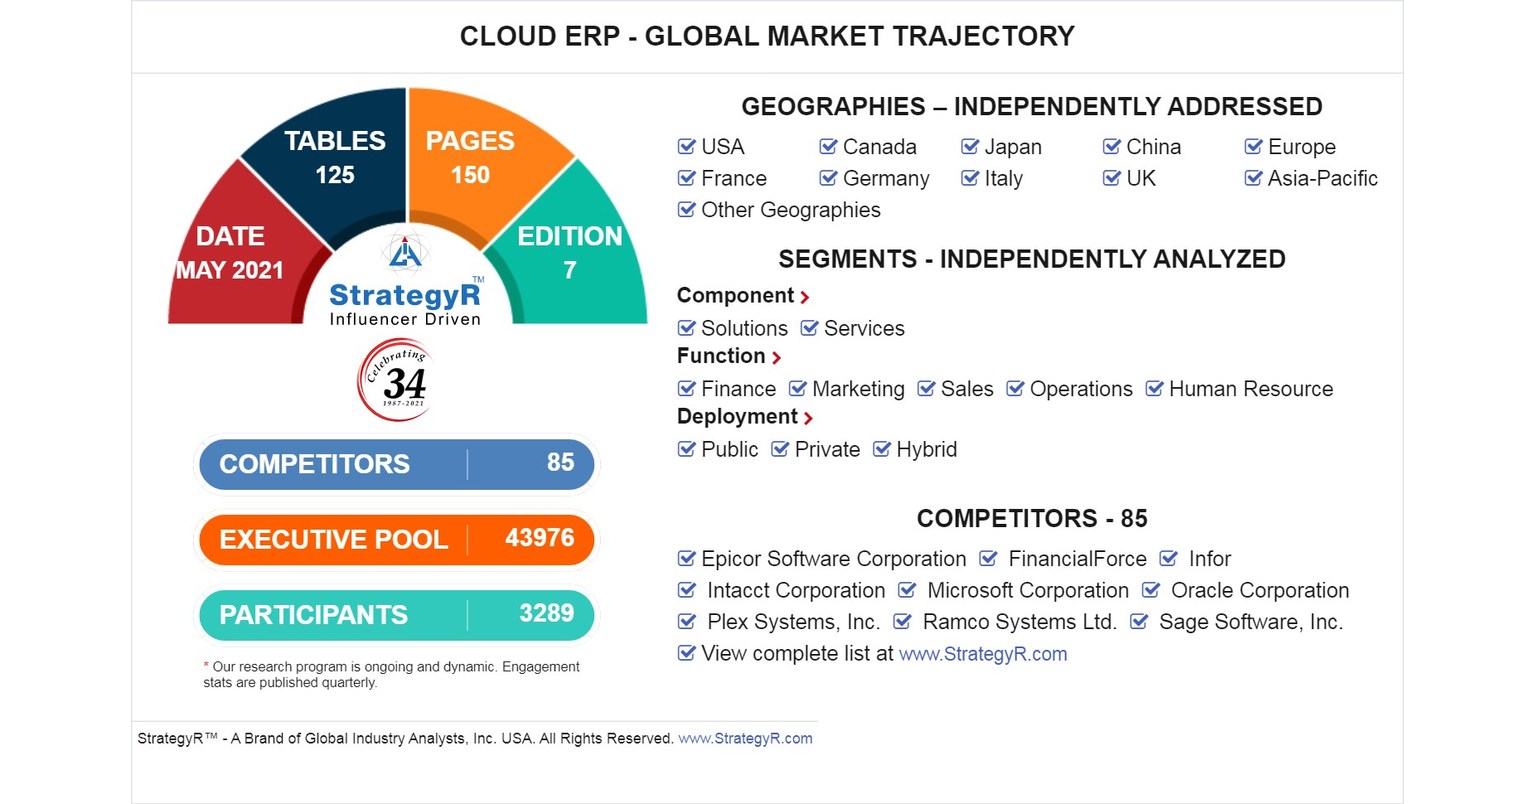1535x804 pixels.
Task: Open the www.StrategyR.com complete list link
Action: (x=983, y=653)
